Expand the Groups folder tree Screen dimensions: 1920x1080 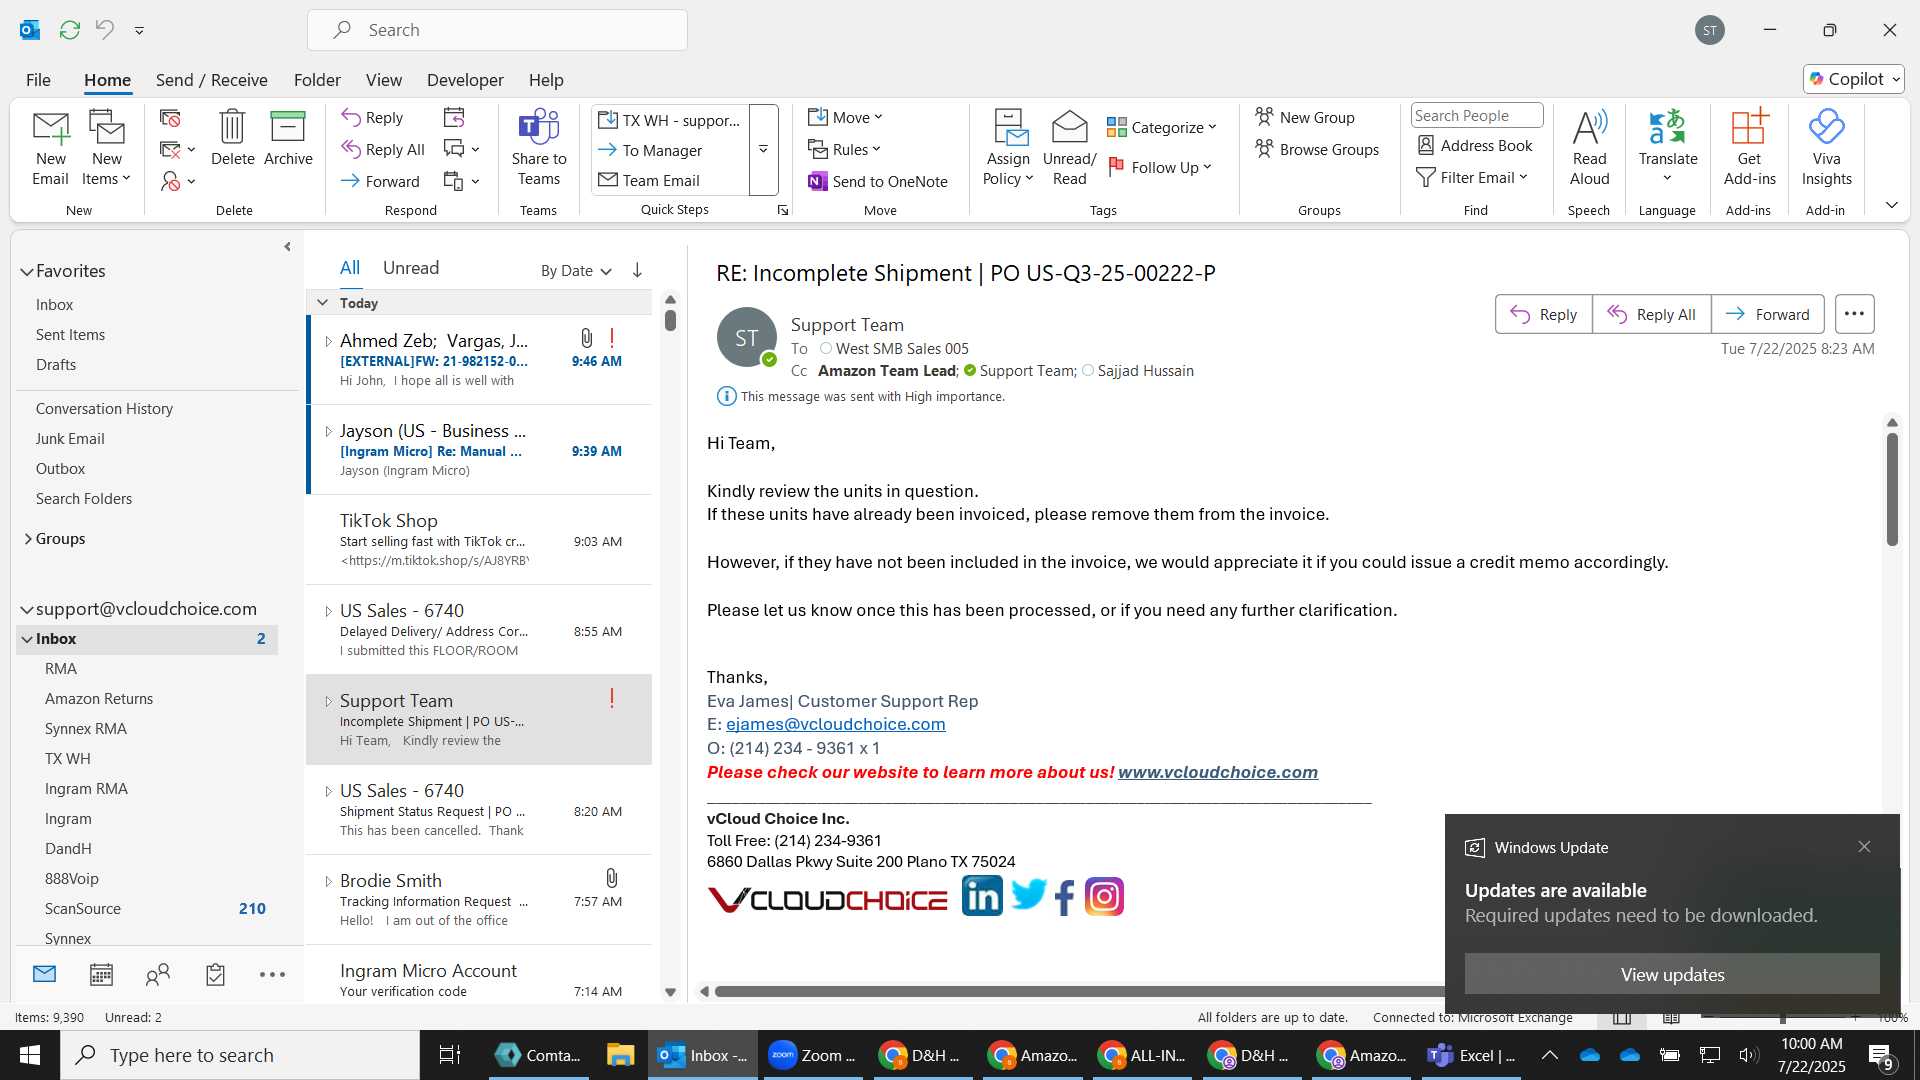(28, 538)
